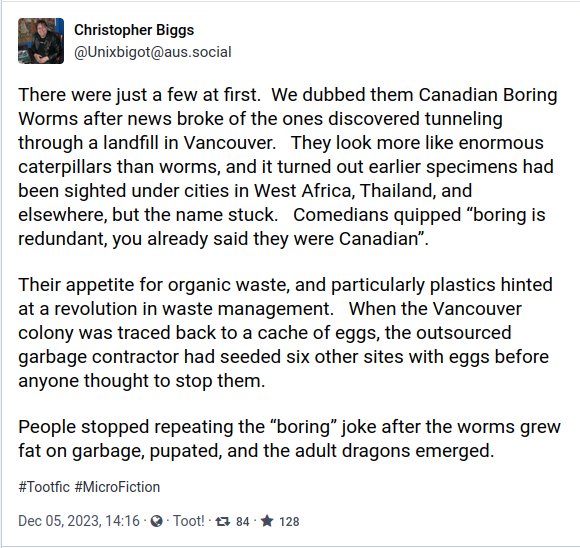The width and height of the screenshot is (580, 548).
Task: View the 84 boosts count
Action: (x=243, y=522)
